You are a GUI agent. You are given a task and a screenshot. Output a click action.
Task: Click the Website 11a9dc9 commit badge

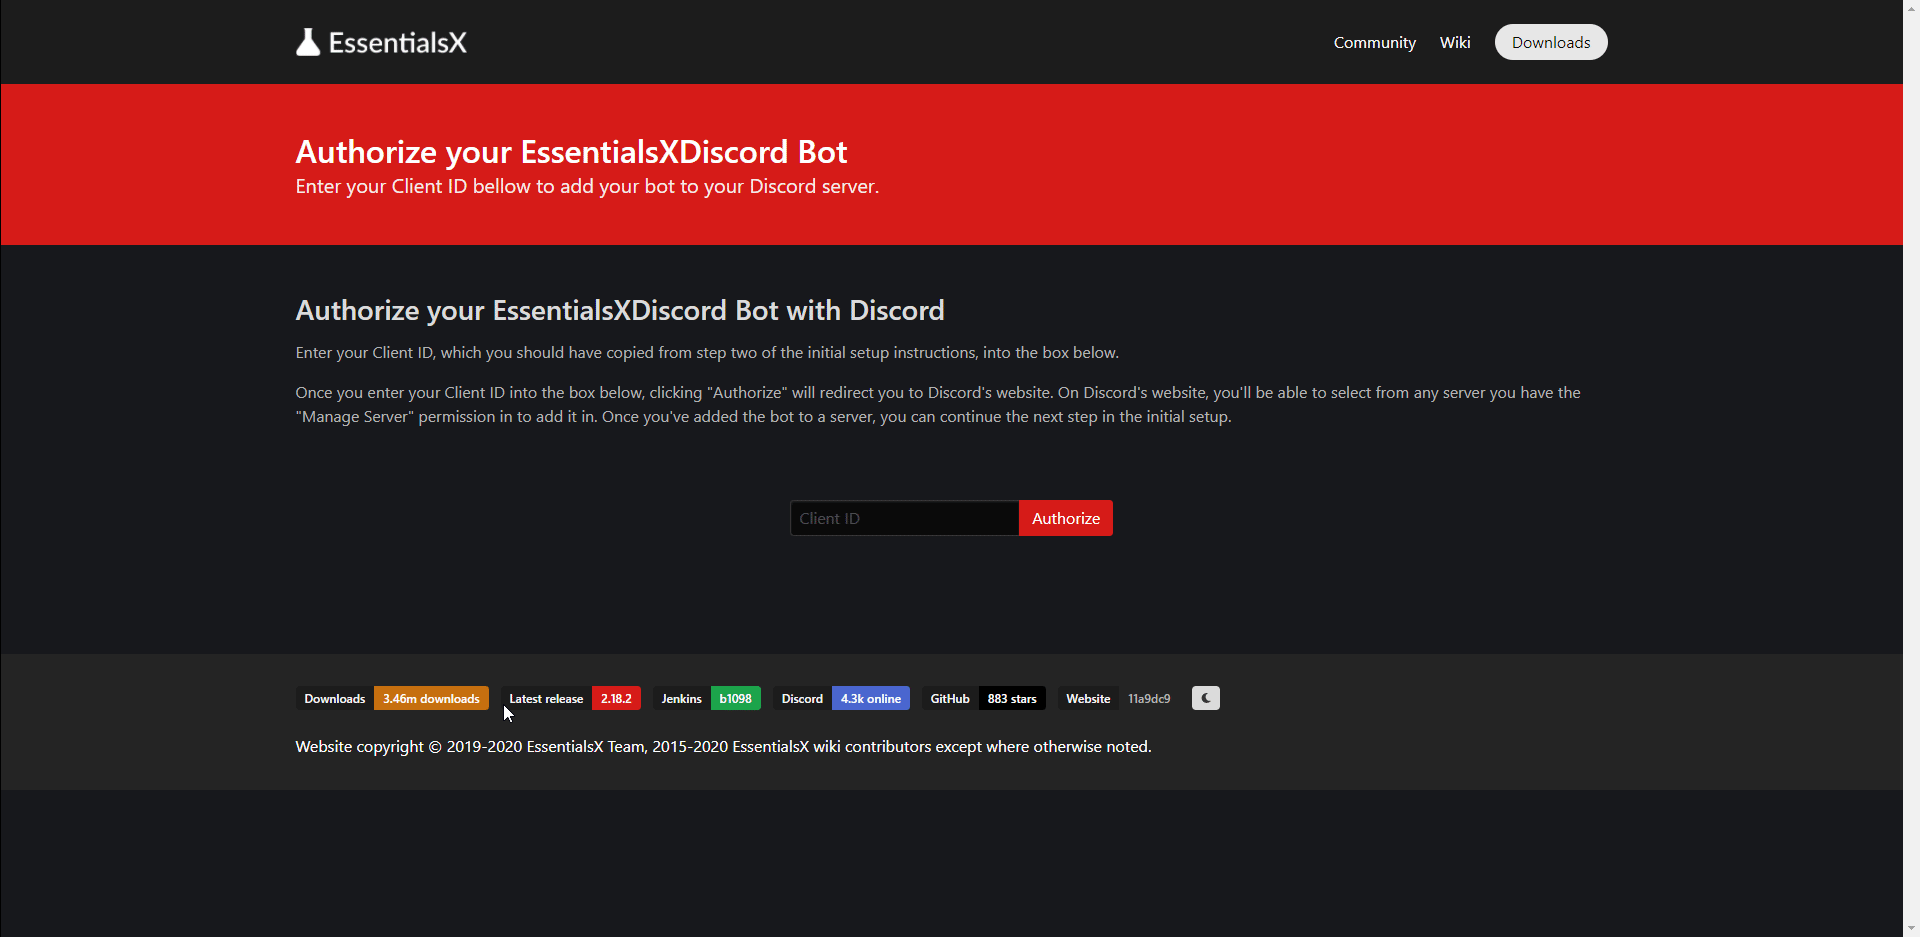pyautogui.click(x=1148, y=698)
